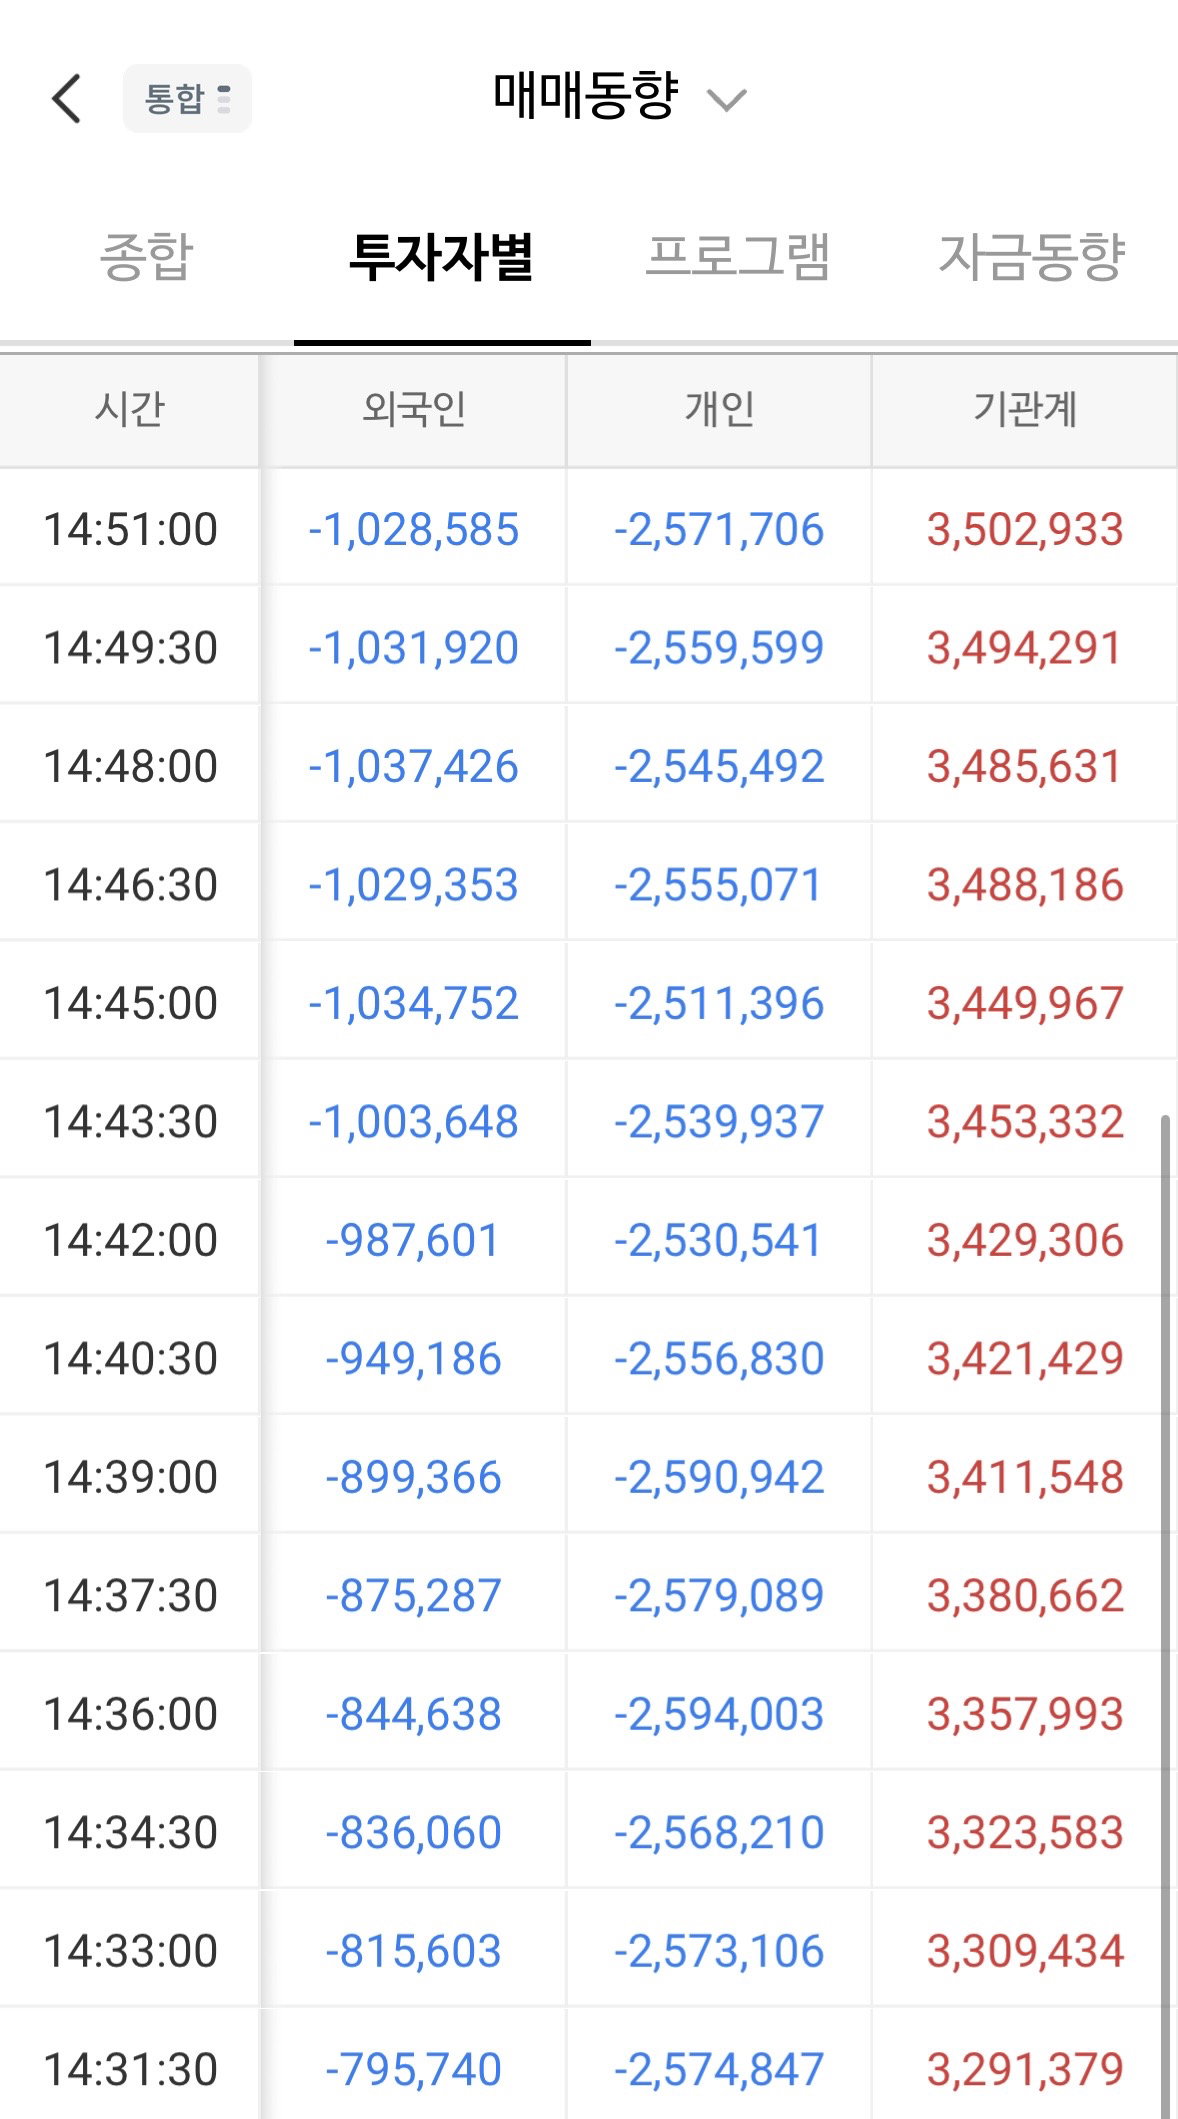Switch to the 종합 tab
Viewport: 1178px width, 2119px height.
(146, 256)
